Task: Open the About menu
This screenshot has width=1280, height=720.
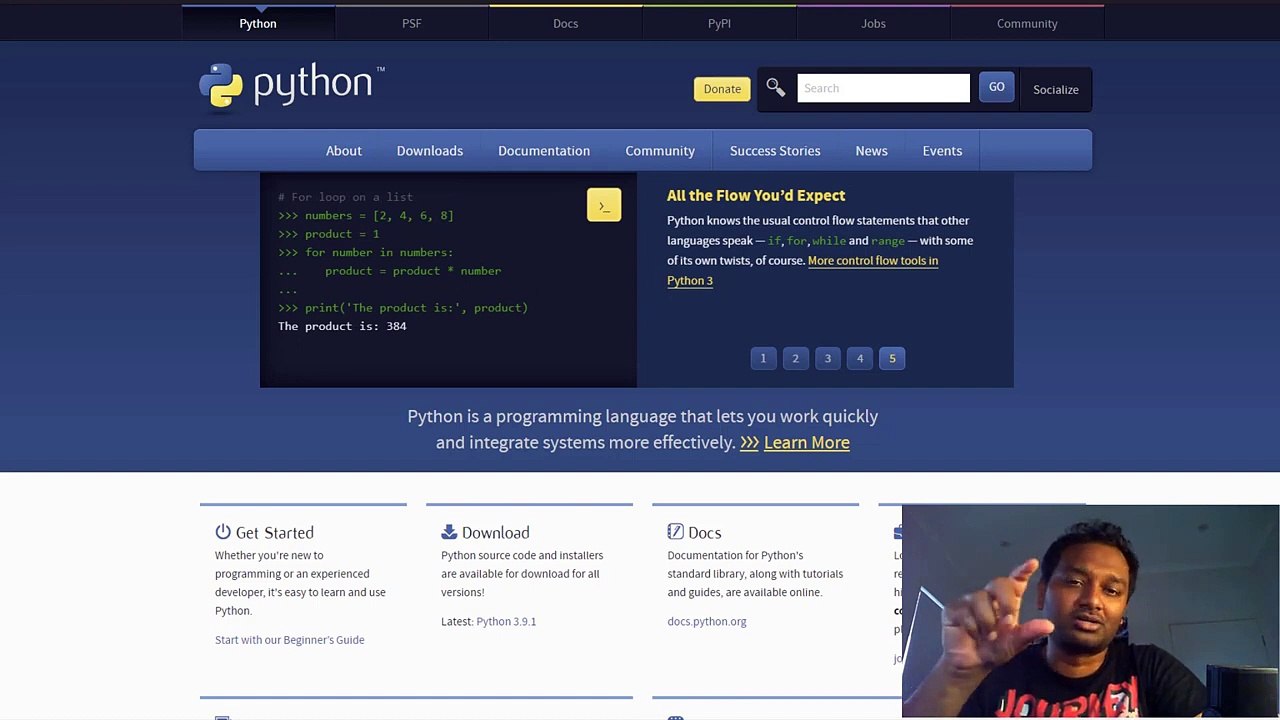Action: [344, 151]
